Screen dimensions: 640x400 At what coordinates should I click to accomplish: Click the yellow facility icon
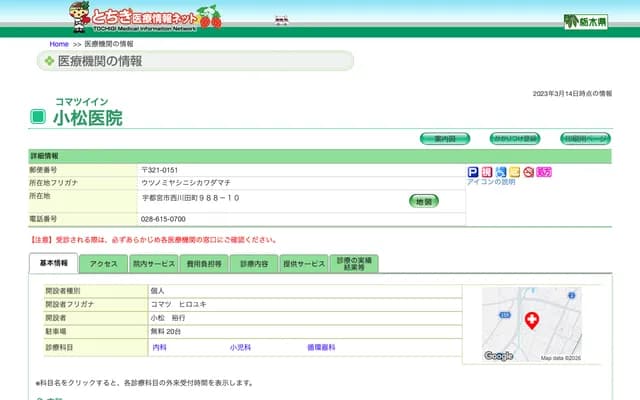pyautogui.click(x=515, y=172)
